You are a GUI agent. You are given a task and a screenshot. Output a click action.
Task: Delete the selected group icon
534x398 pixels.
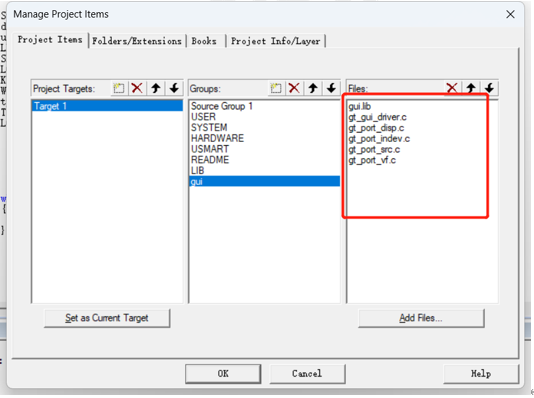tap(294, 89)
